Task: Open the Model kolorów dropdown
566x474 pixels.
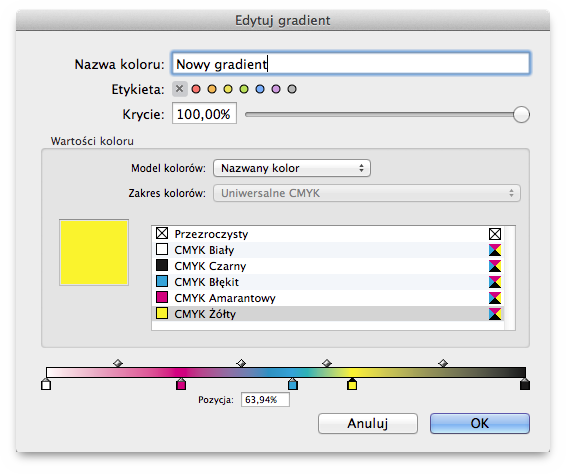Action: pyautogui.click(x=292, y=168)
